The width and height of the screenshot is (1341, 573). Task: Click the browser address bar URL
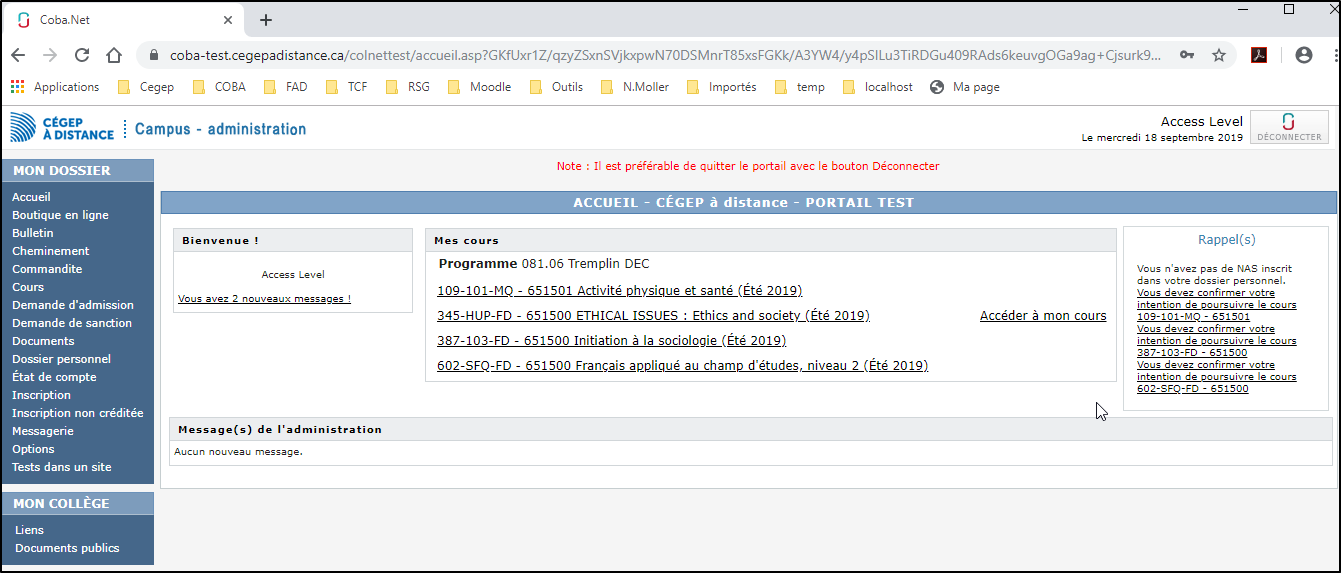point(660,56)
